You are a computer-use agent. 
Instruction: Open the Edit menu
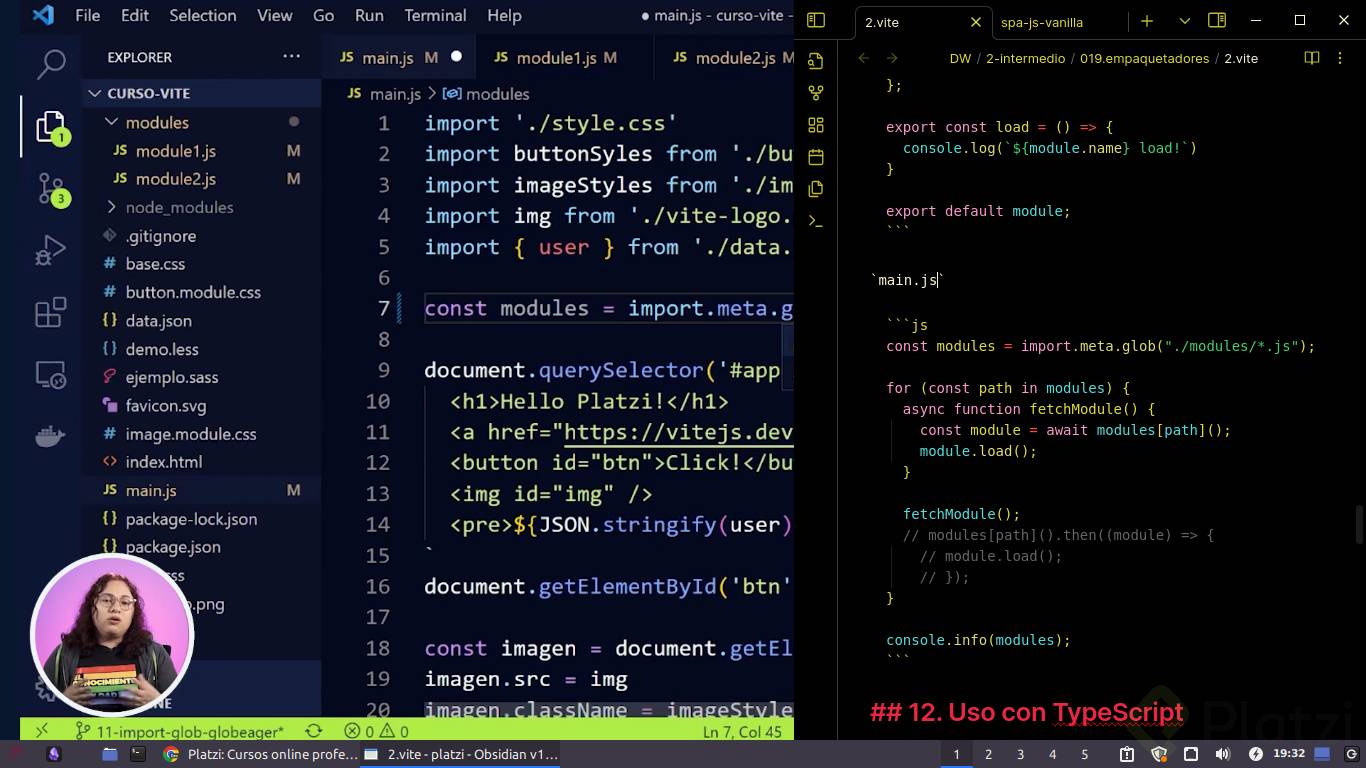point(134,15)
